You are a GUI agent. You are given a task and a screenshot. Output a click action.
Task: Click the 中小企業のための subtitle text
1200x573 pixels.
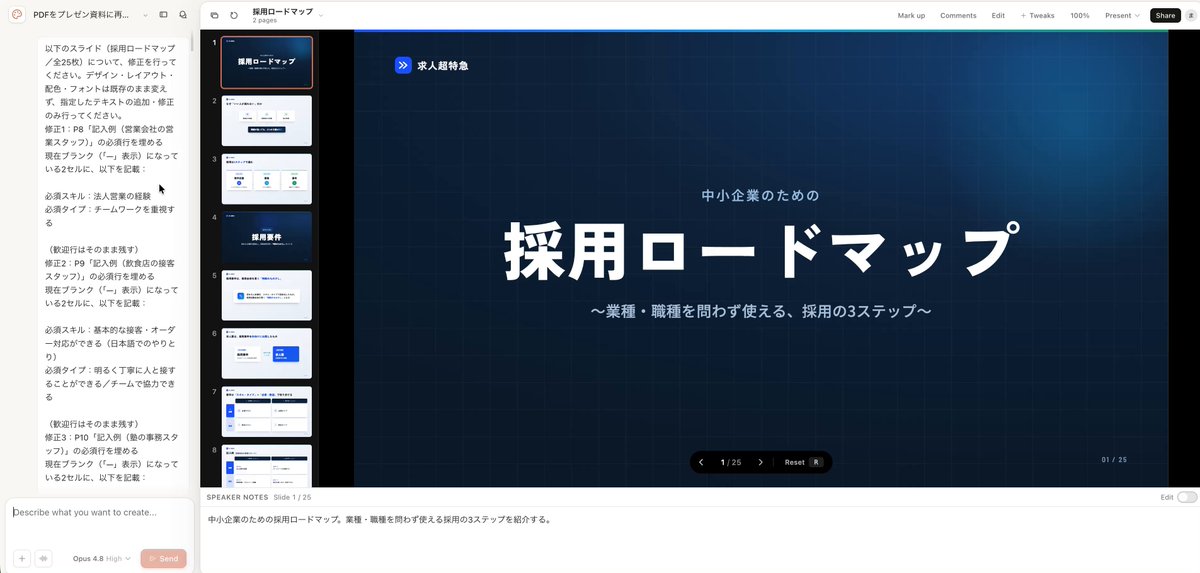(x=760, y=196)
